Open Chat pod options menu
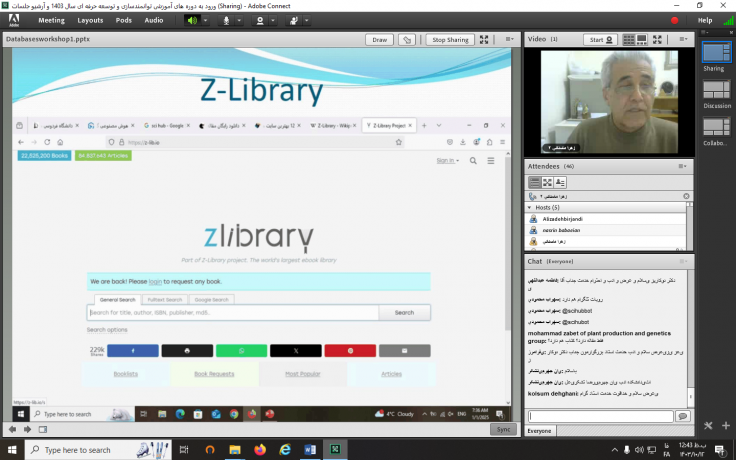Viewport: 736px width, 460px height. (682, 261)
